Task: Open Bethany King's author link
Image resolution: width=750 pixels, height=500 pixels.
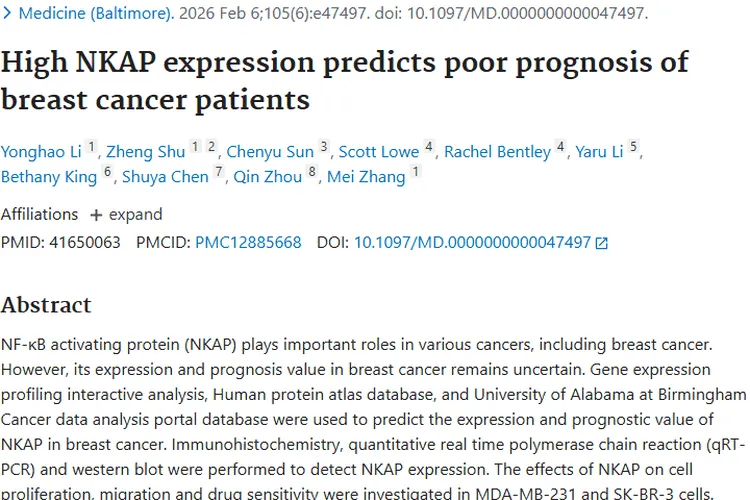Action: [50, 177]
